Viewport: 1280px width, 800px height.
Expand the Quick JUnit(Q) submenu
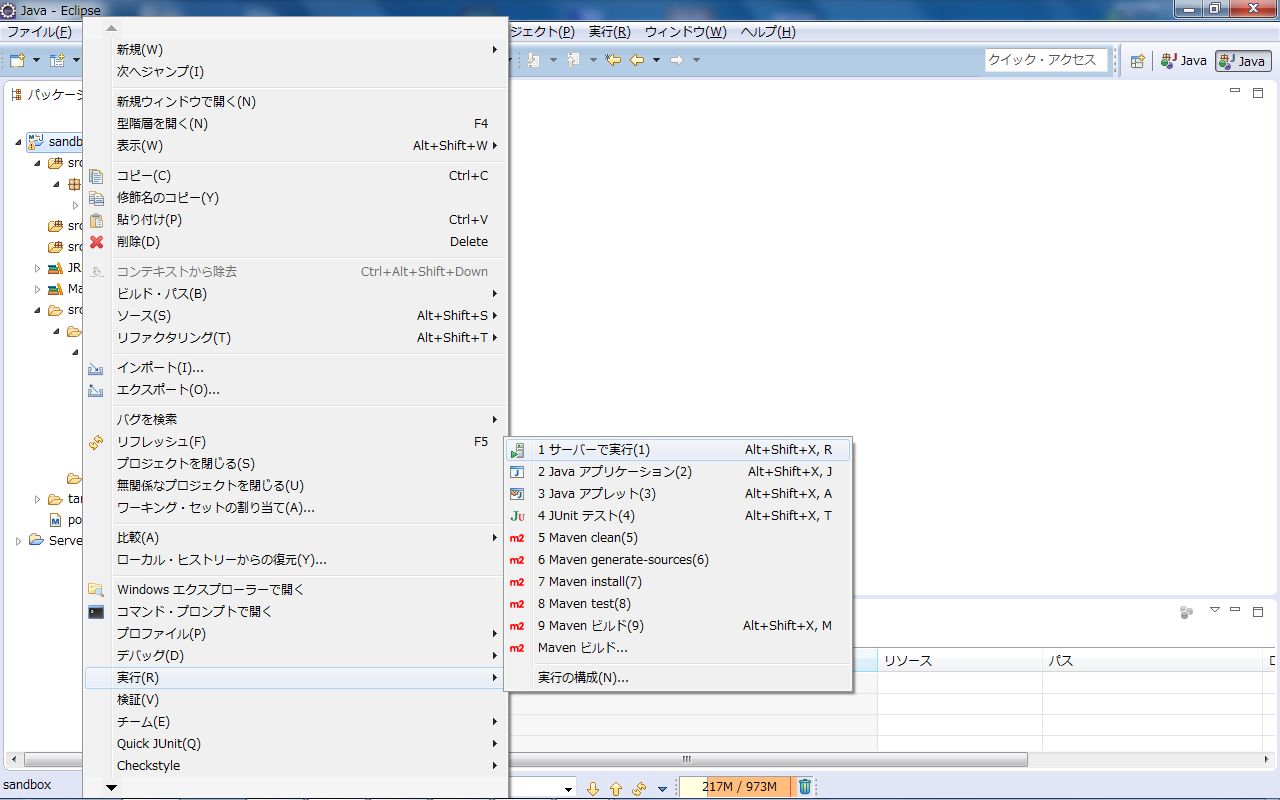296,744
